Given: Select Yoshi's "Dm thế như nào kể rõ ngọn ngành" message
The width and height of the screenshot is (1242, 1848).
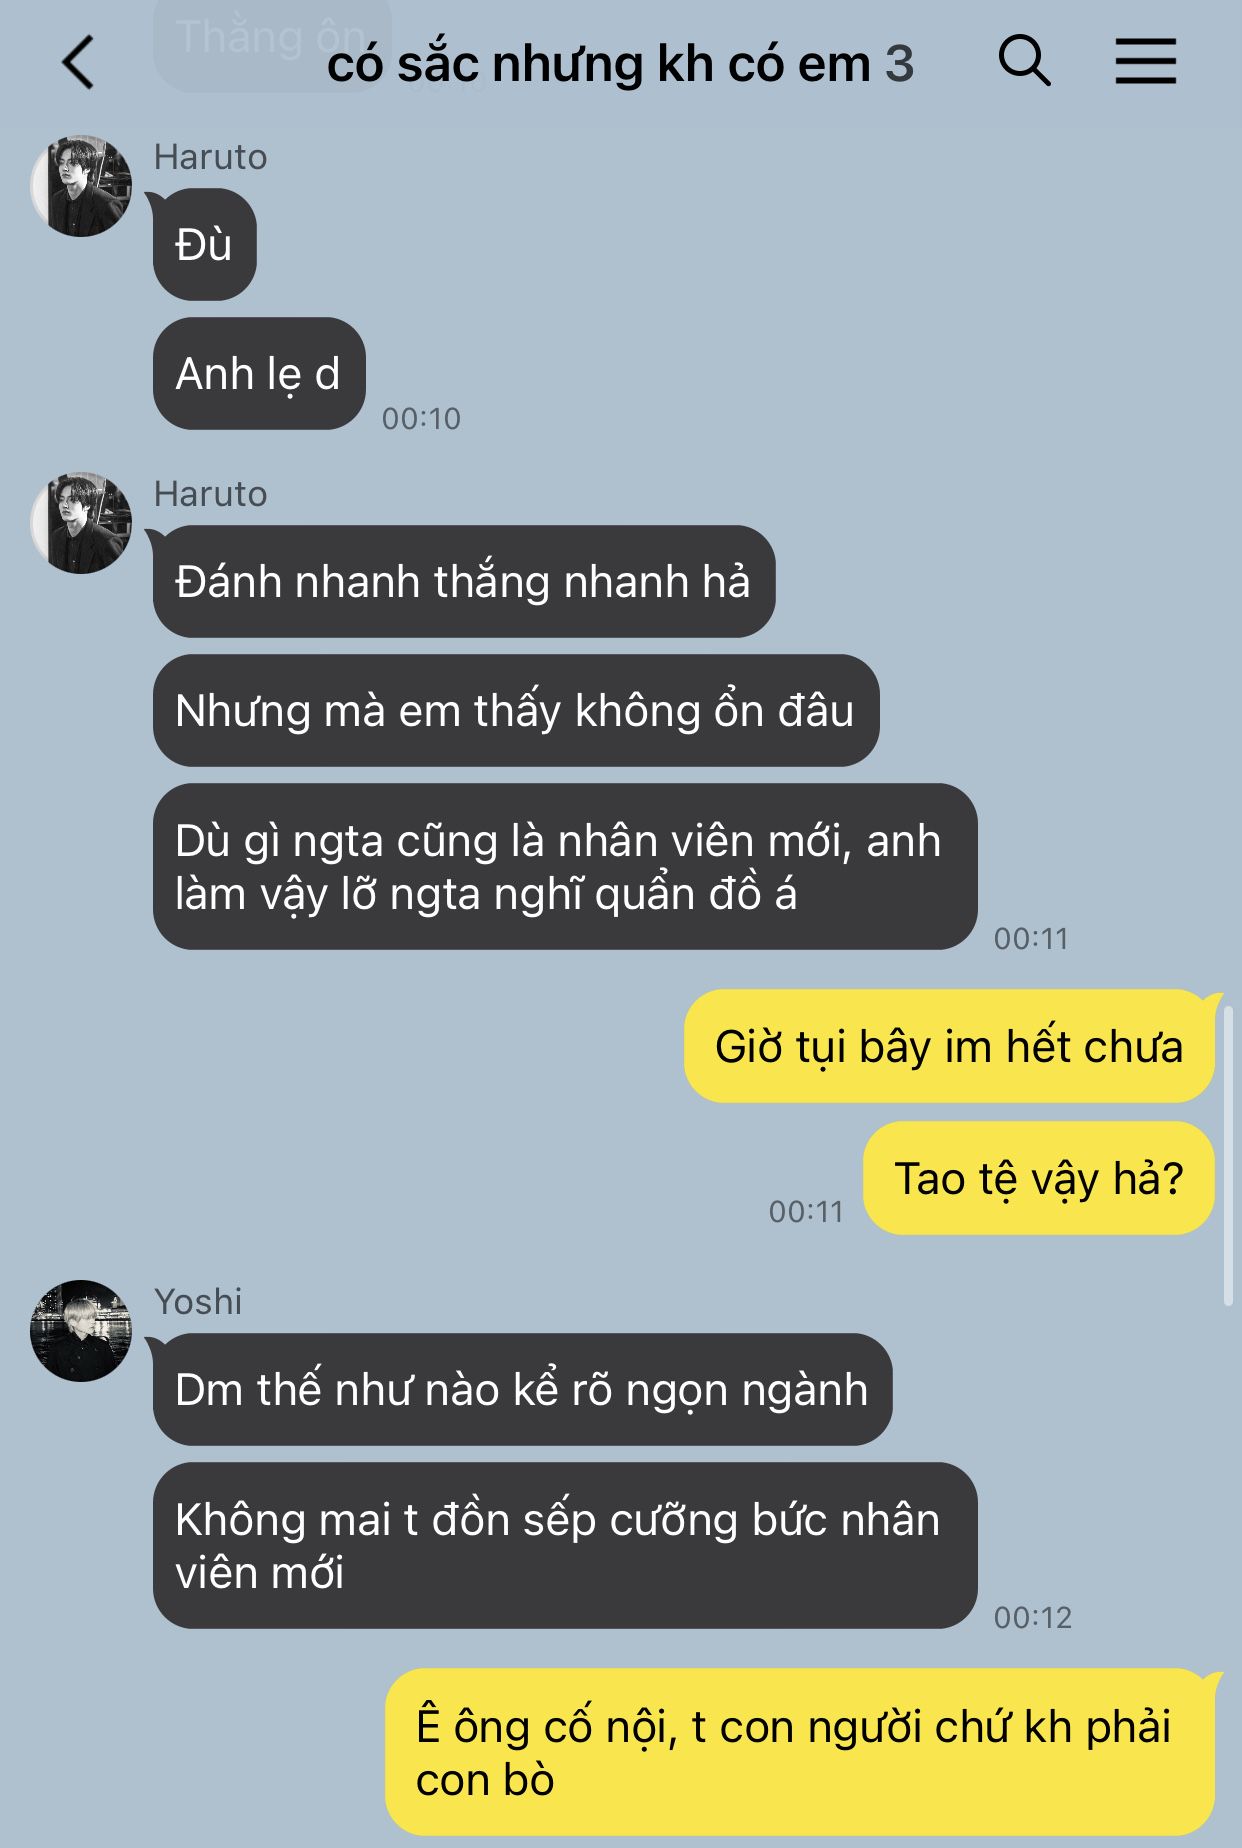Looking at the screenshot, I should click(522, 1390).
